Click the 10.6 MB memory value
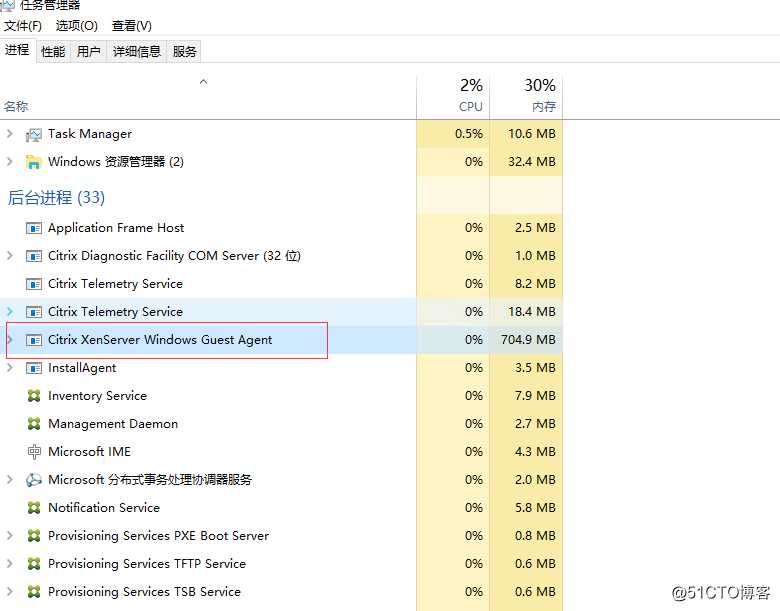 532,134
